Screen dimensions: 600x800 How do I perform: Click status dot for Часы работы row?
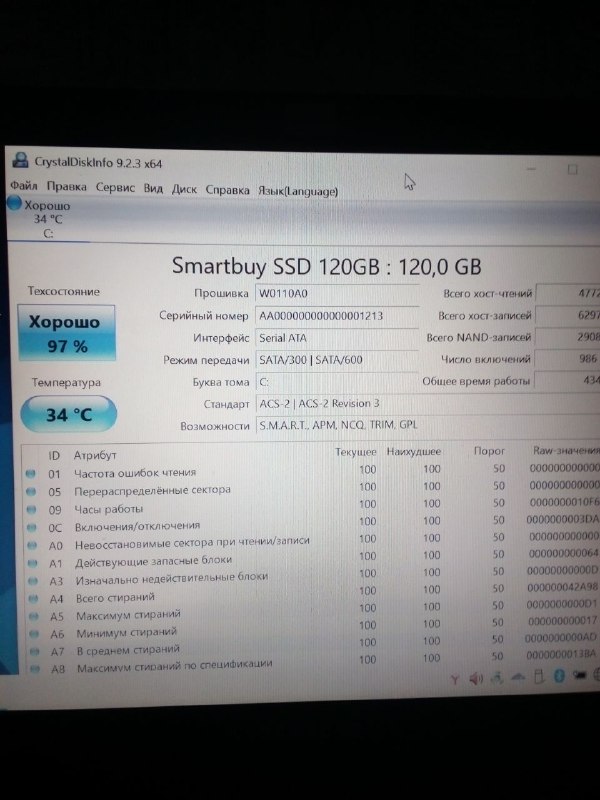point(32,509)
